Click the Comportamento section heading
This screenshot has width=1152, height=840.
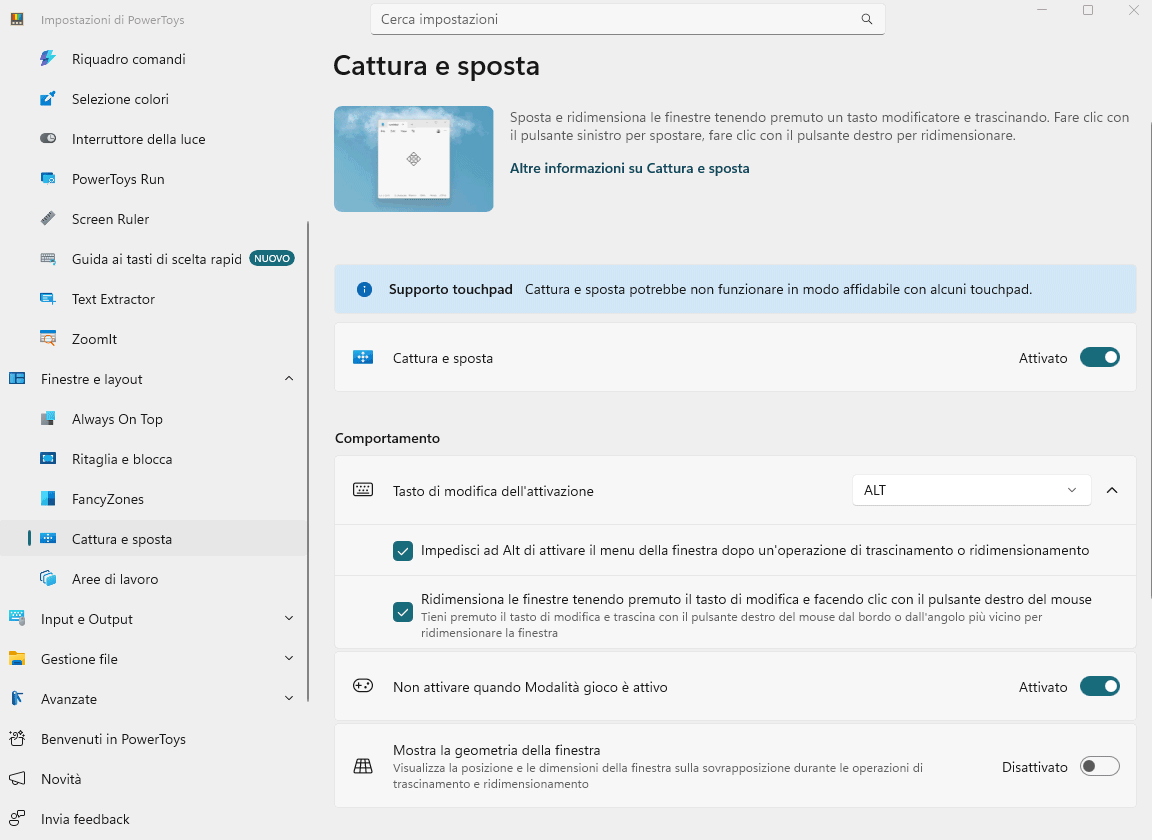pyautogui.click(x=387, y=438)
